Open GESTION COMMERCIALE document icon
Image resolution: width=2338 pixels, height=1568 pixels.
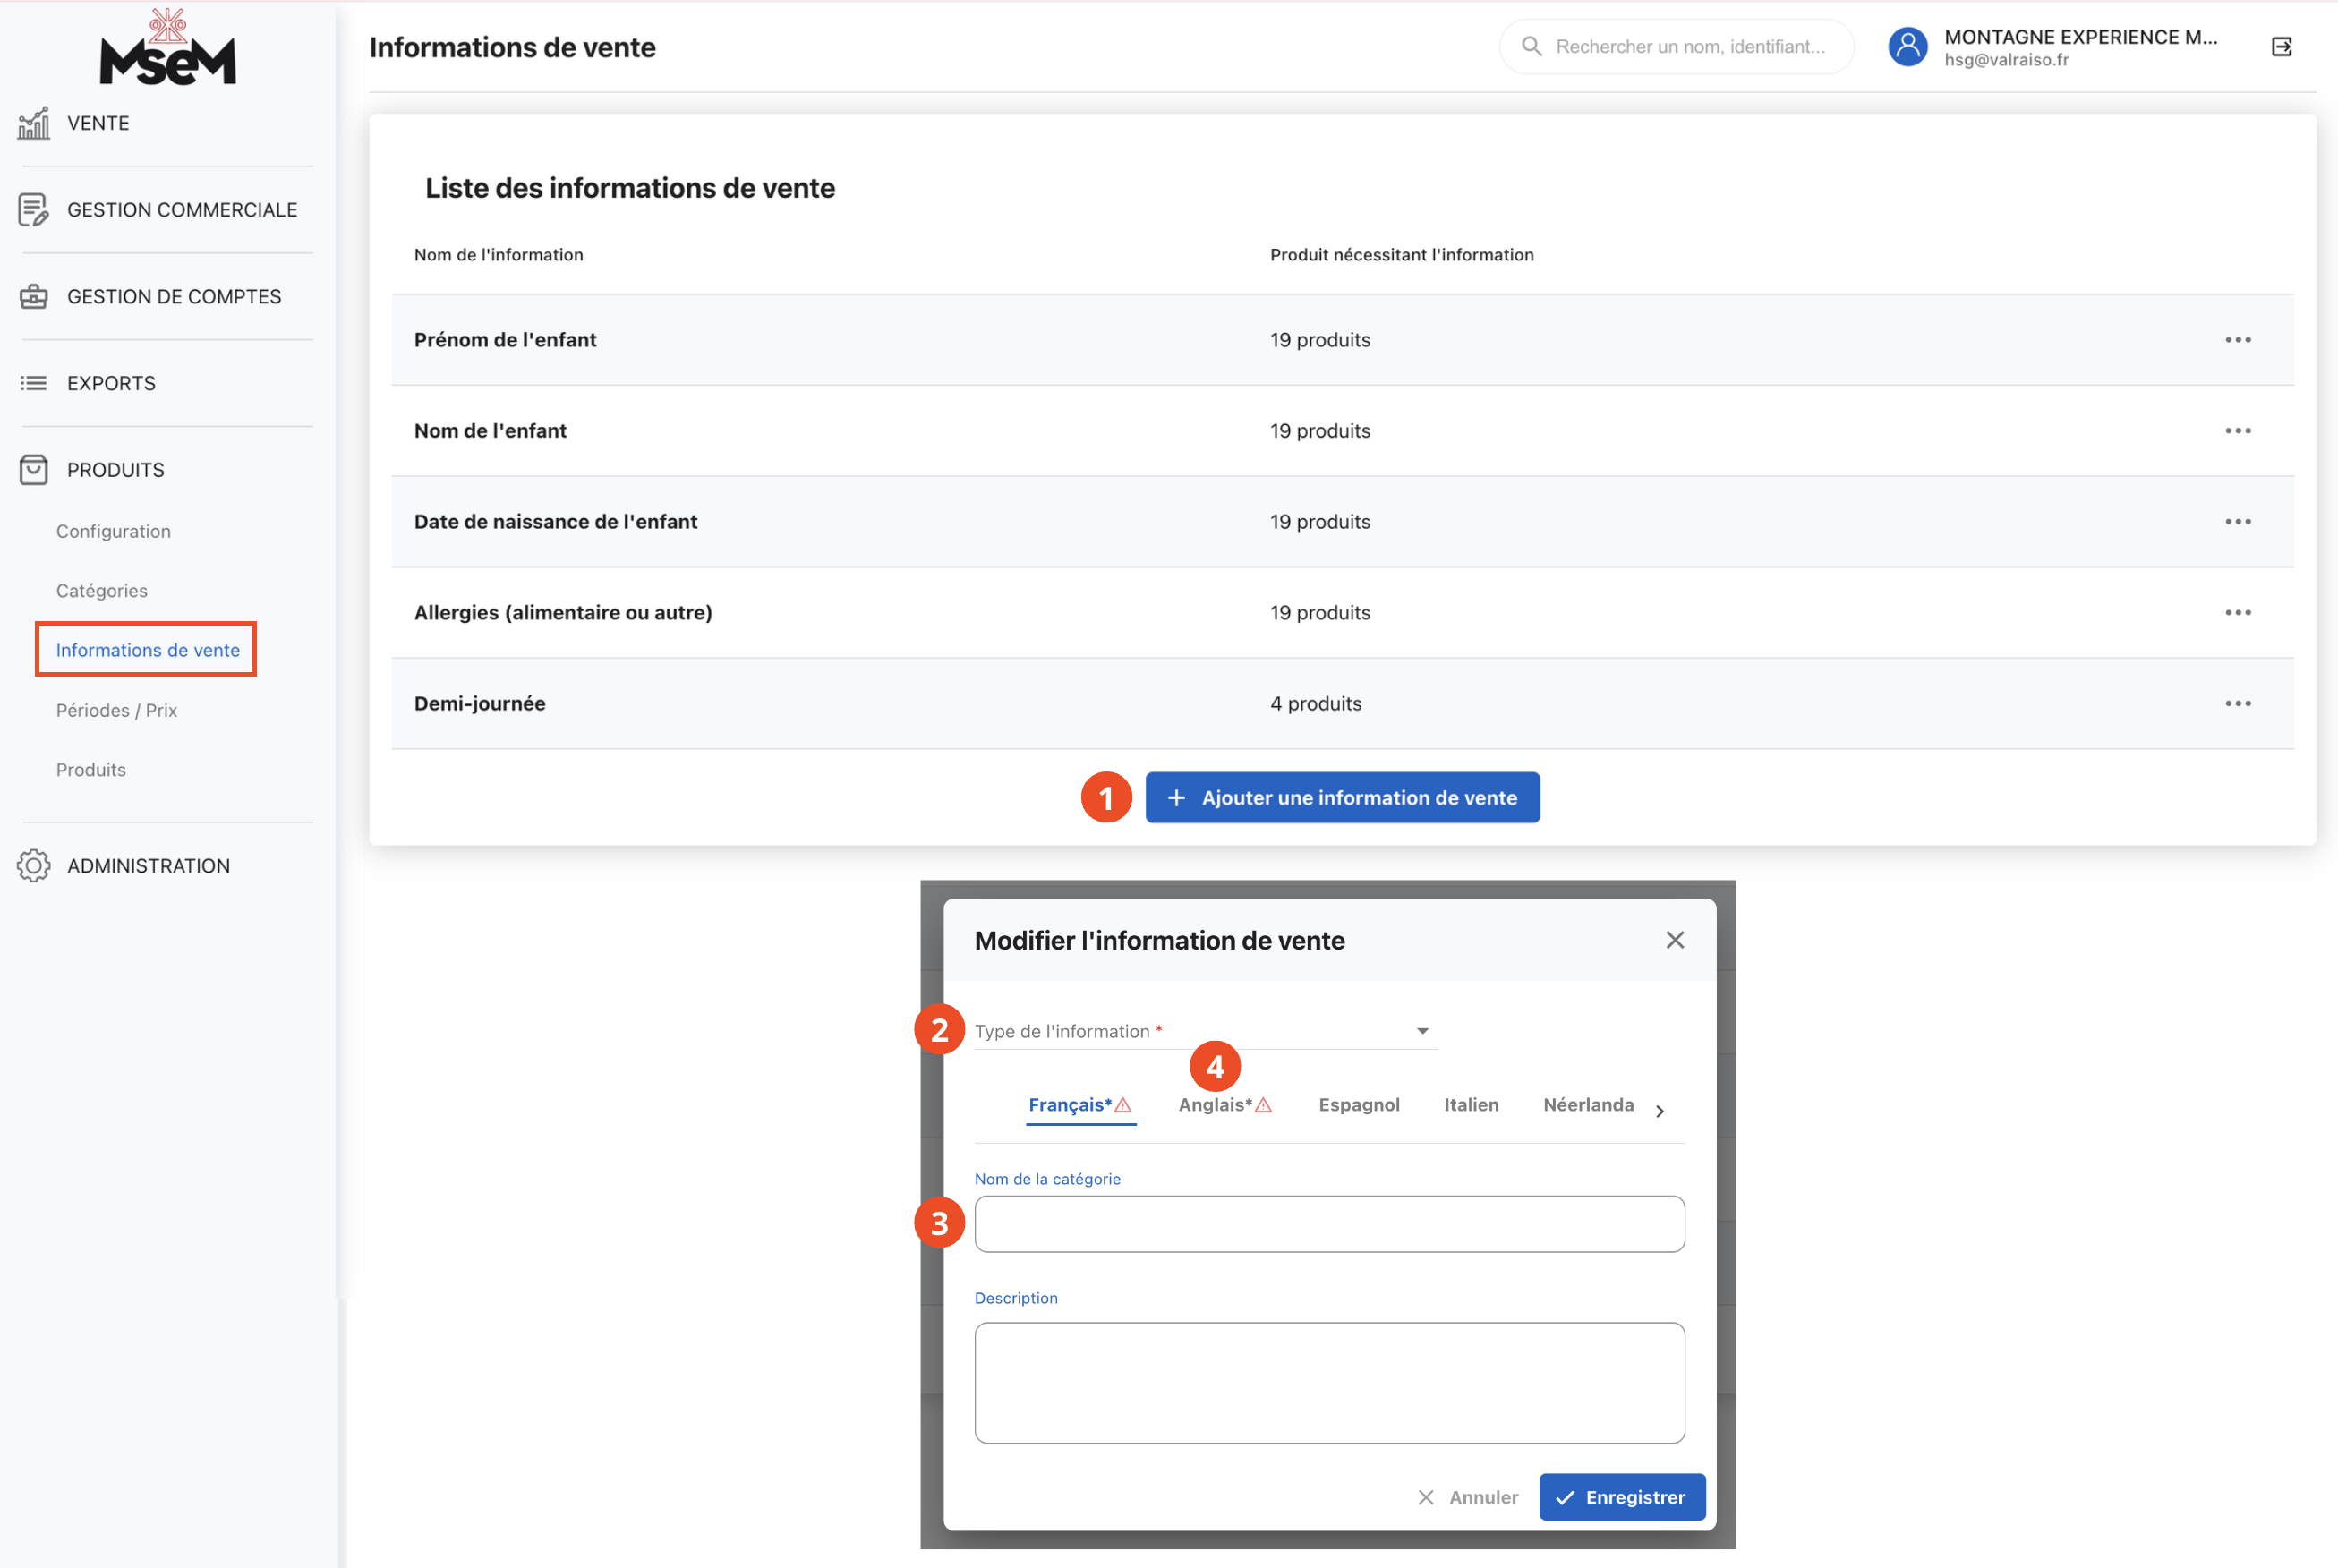33,210
